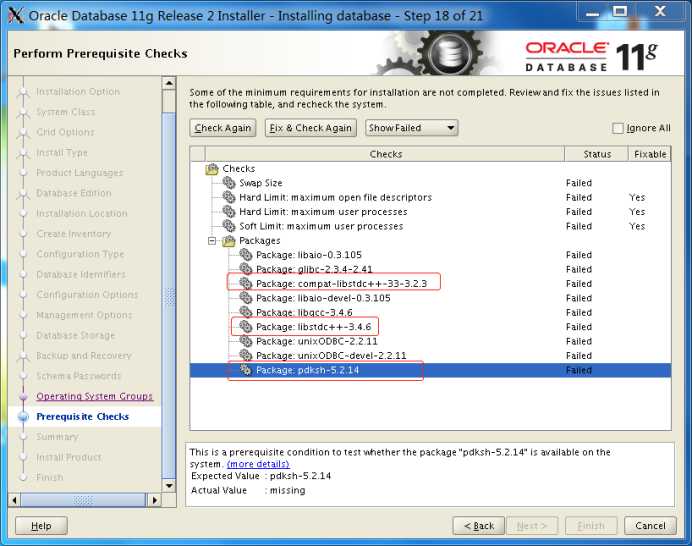The image size is (693, 546).
Task: Select the Installation Option step
Action: (78, 92)
